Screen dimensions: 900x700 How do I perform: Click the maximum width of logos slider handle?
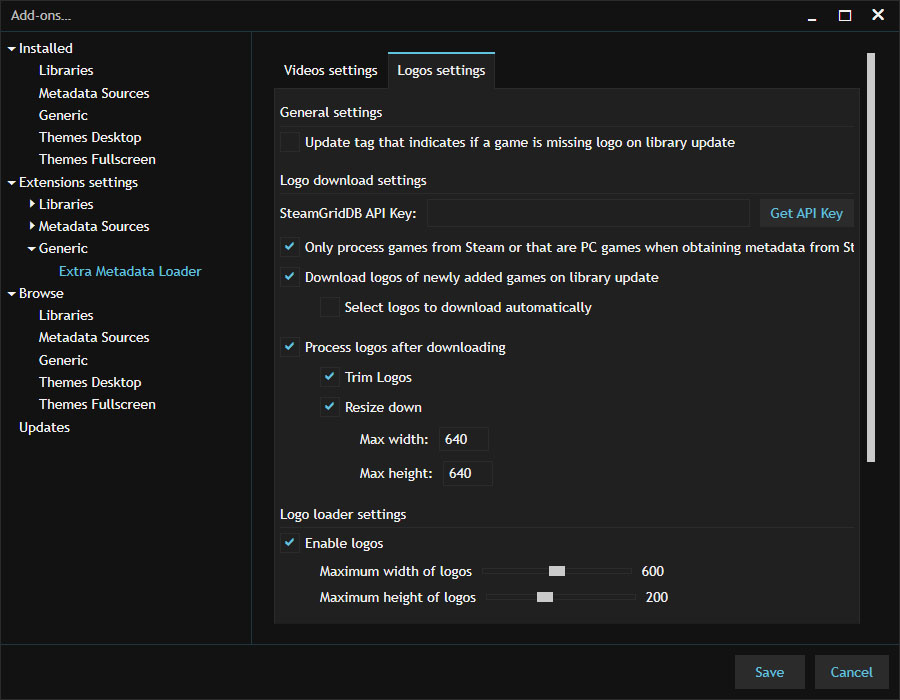[x=556, y=570]
